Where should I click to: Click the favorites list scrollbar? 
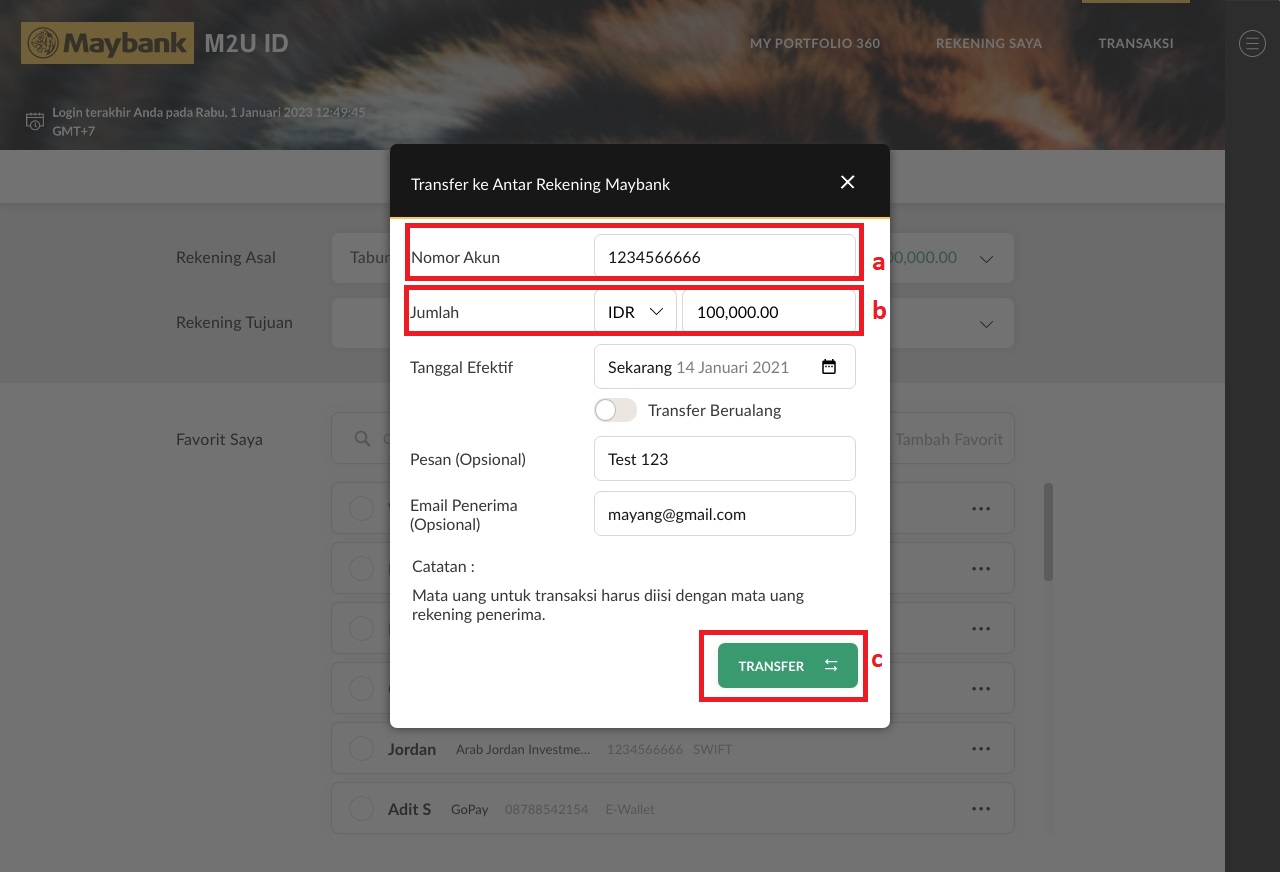[x=1048, y=532]
